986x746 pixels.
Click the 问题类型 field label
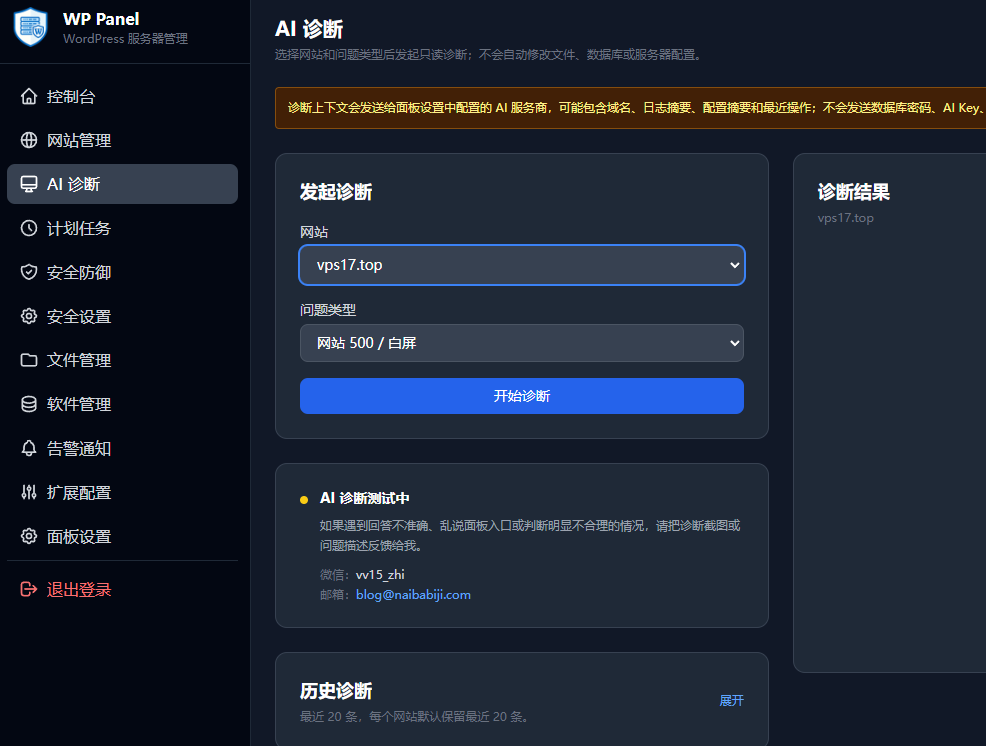328,310
